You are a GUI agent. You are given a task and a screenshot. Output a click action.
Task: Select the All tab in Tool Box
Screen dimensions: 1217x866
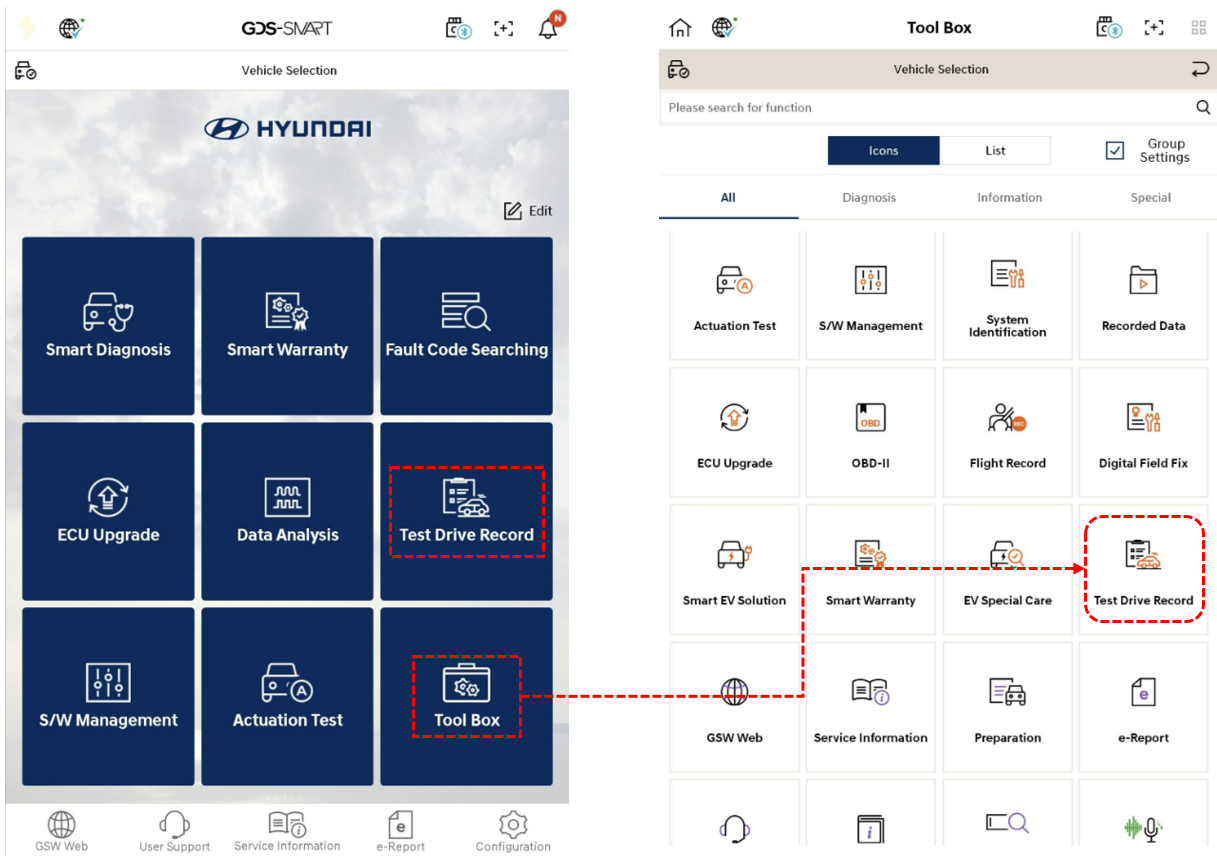pos(728,198)
